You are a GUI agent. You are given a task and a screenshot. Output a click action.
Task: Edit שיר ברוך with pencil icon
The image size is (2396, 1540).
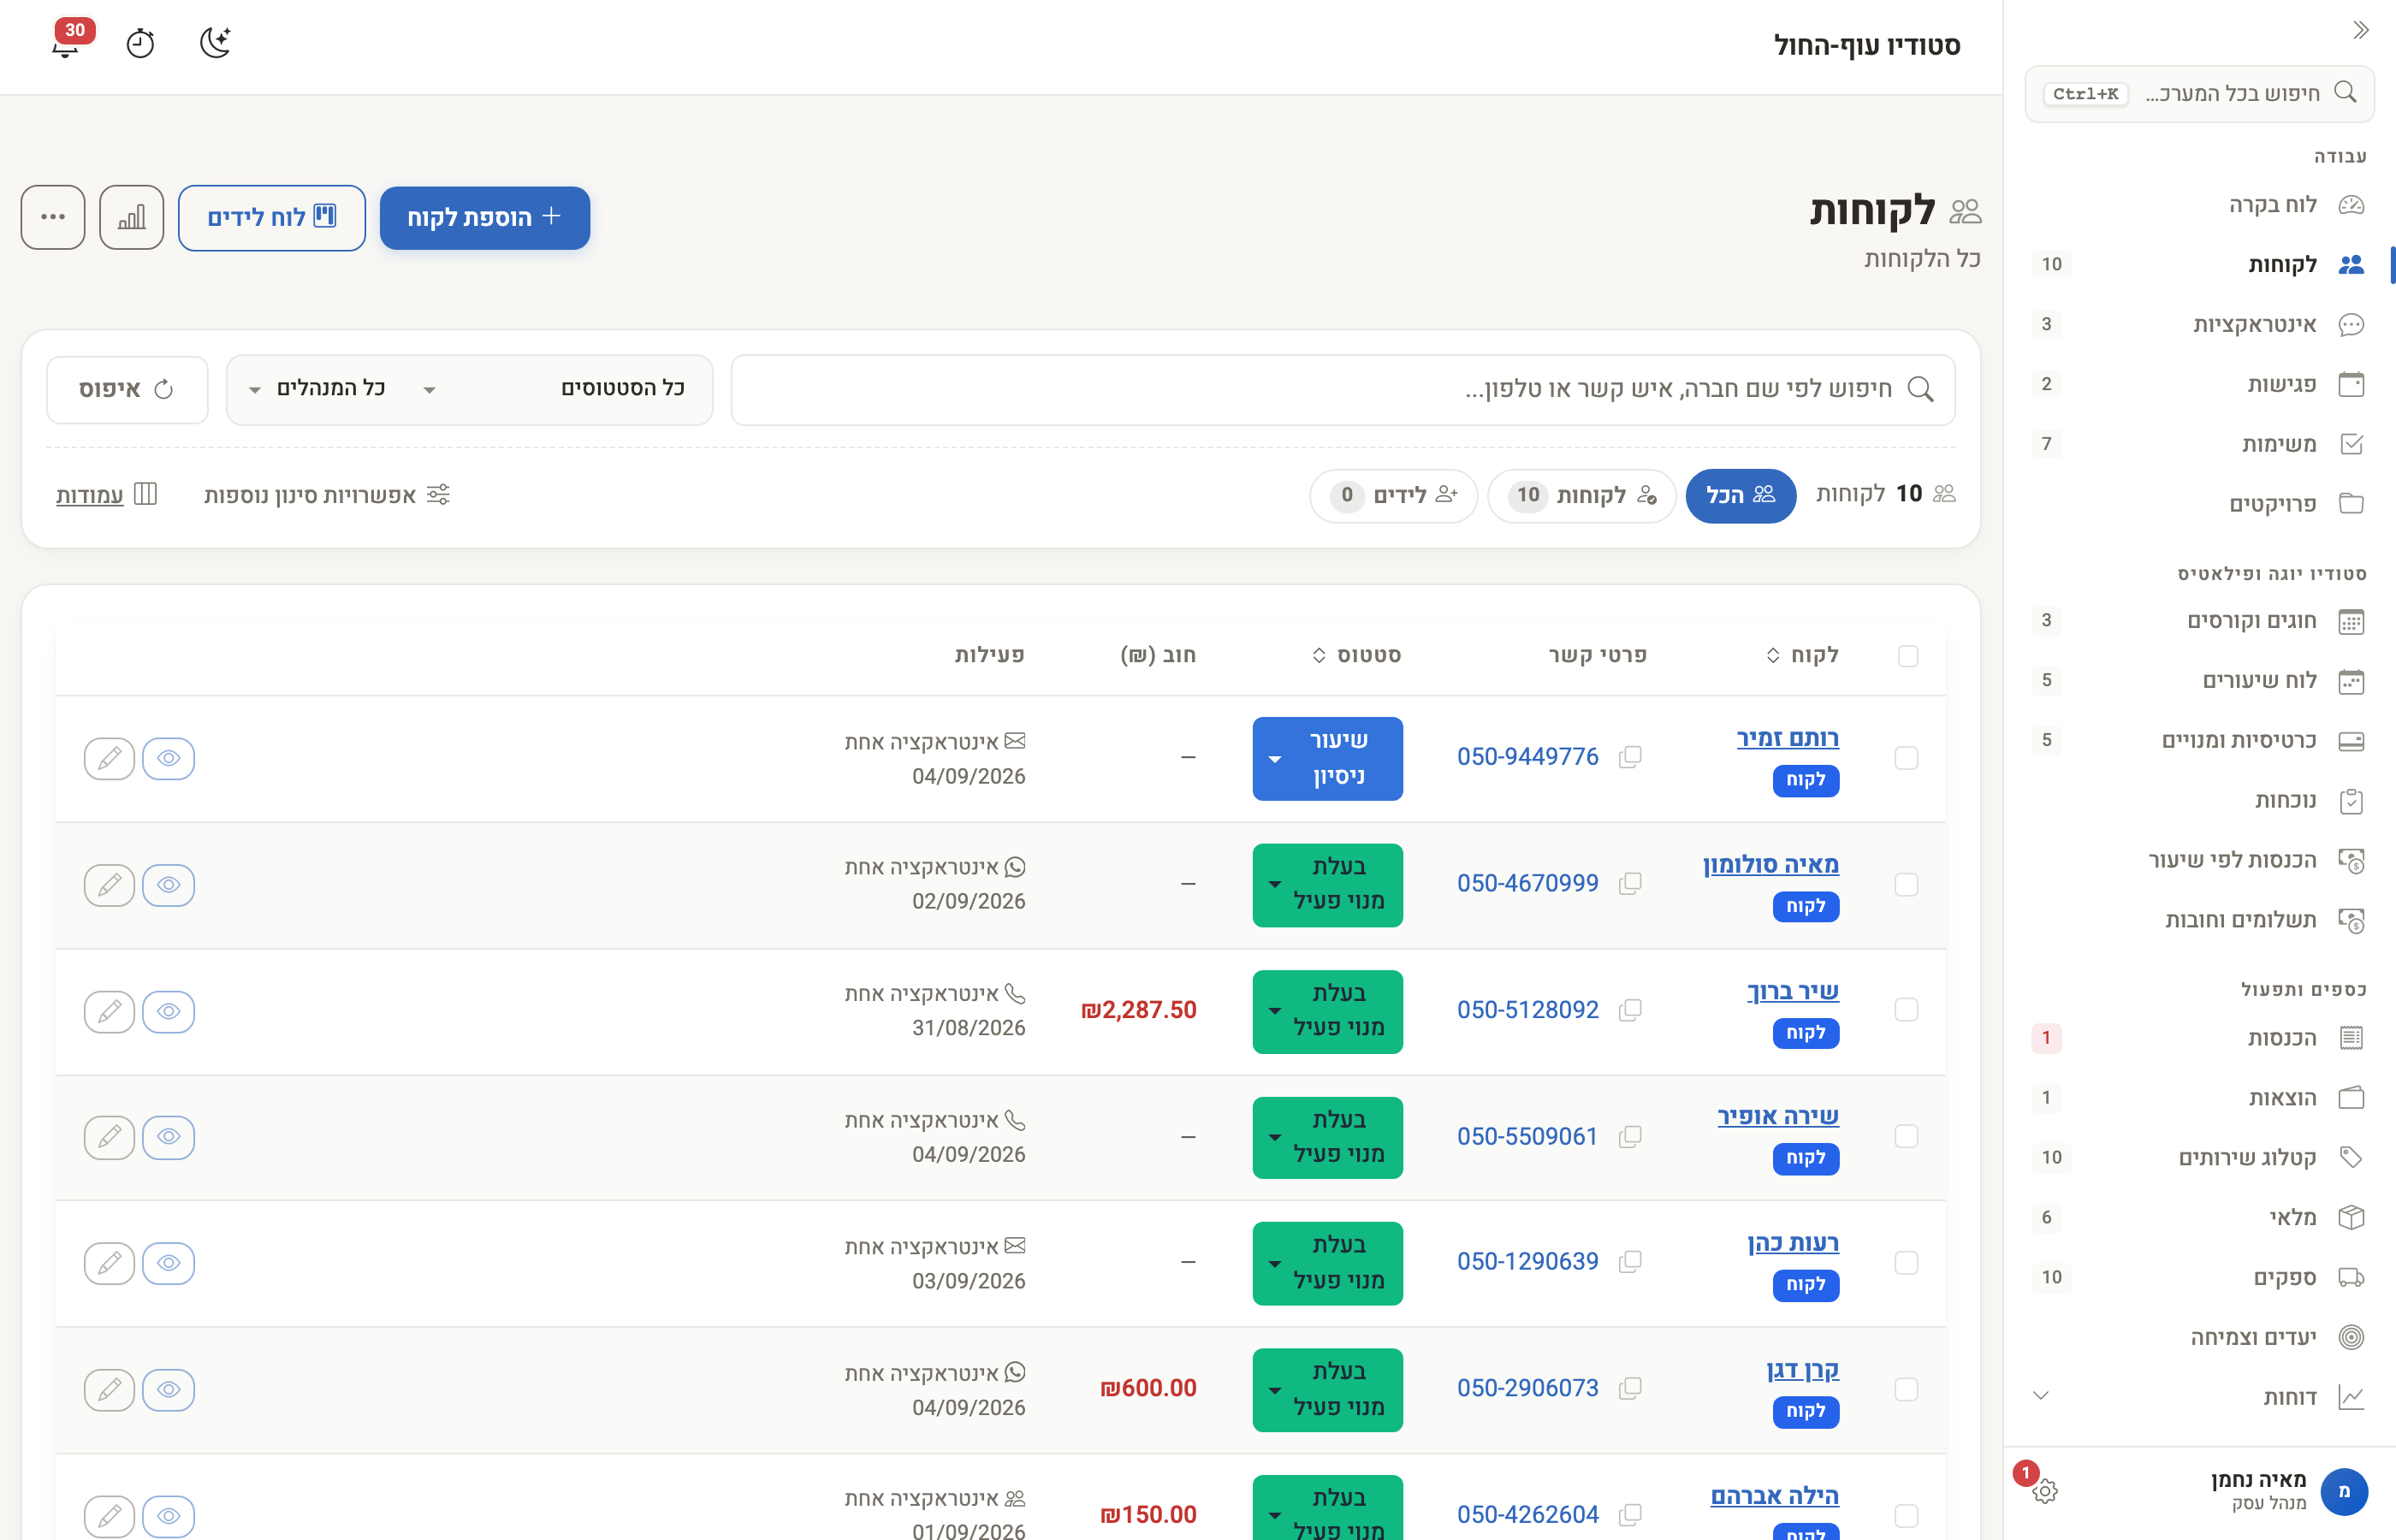pos(109,1011)
